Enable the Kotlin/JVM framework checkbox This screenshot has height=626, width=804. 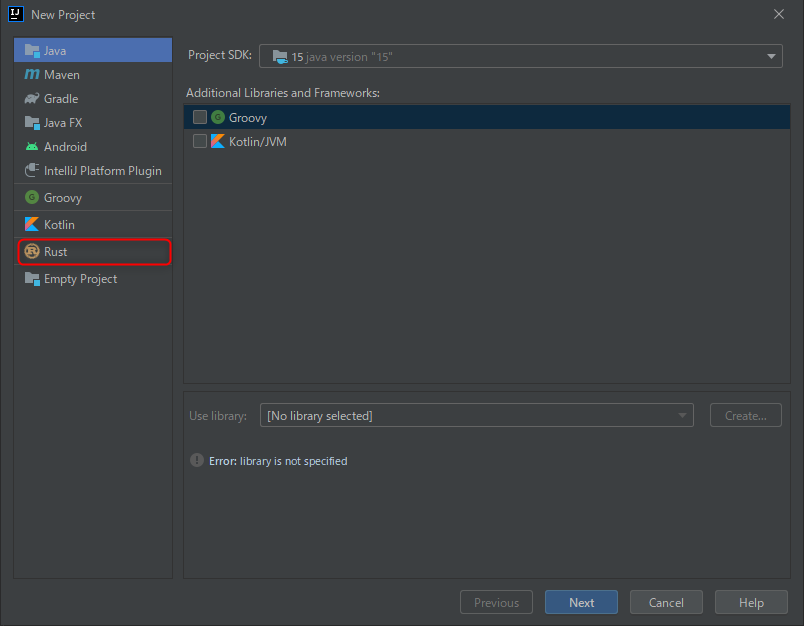pos(199,141)
